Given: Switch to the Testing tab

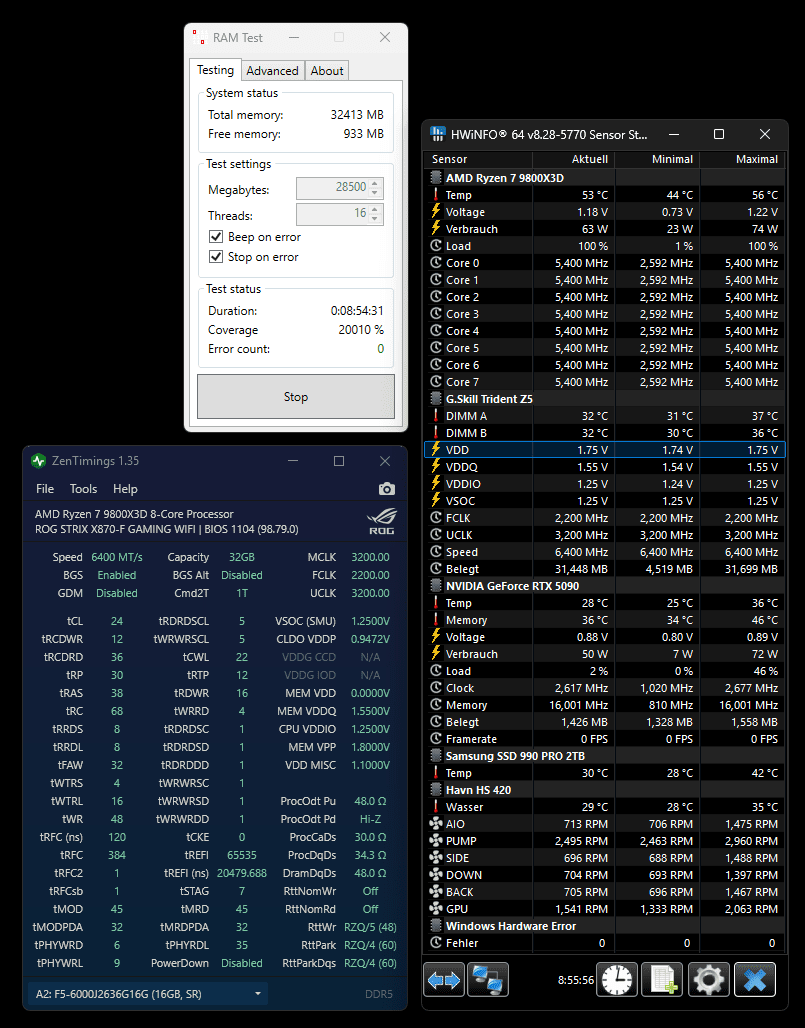Looking at the screenshot, I should coord(215,69).
